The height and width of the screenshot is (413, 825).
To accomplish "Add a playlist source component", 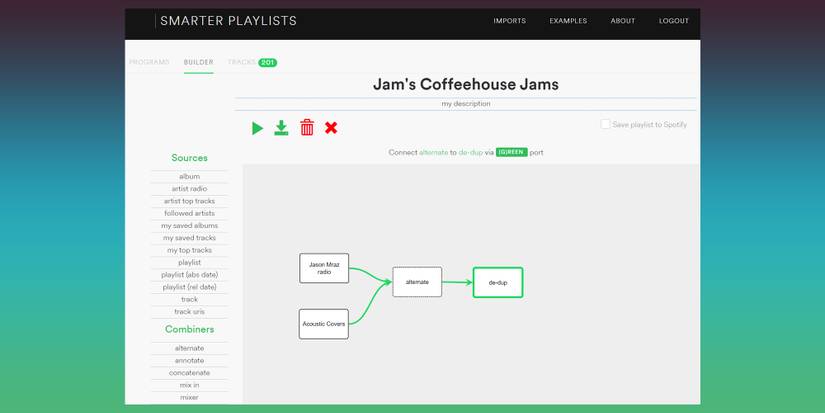I will click(x=189, y=262).
